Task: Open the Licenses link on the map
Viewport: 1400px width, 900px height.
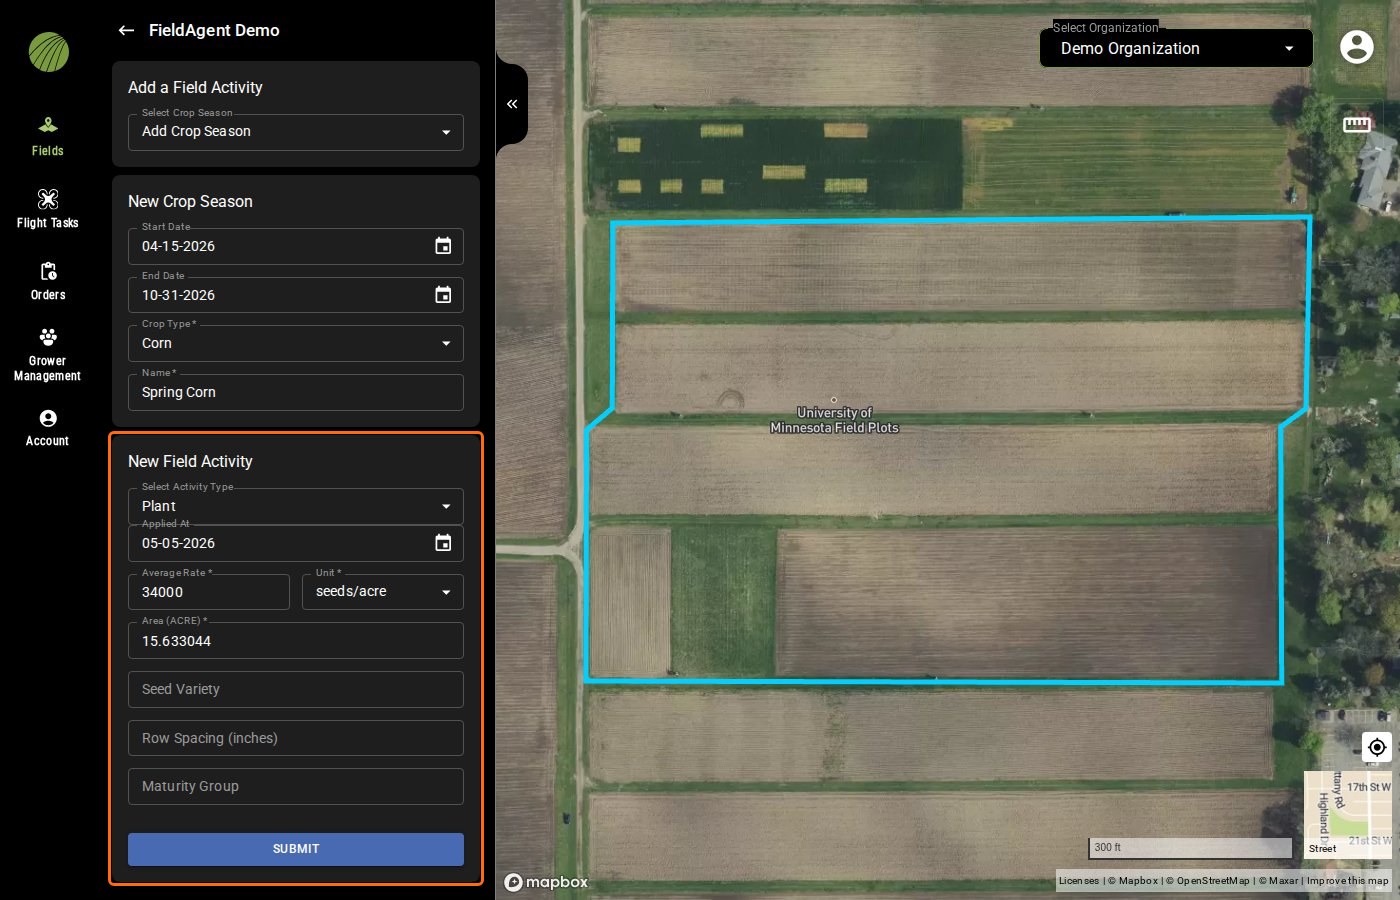Action: pyautogui.click(x=1078, y=881)
